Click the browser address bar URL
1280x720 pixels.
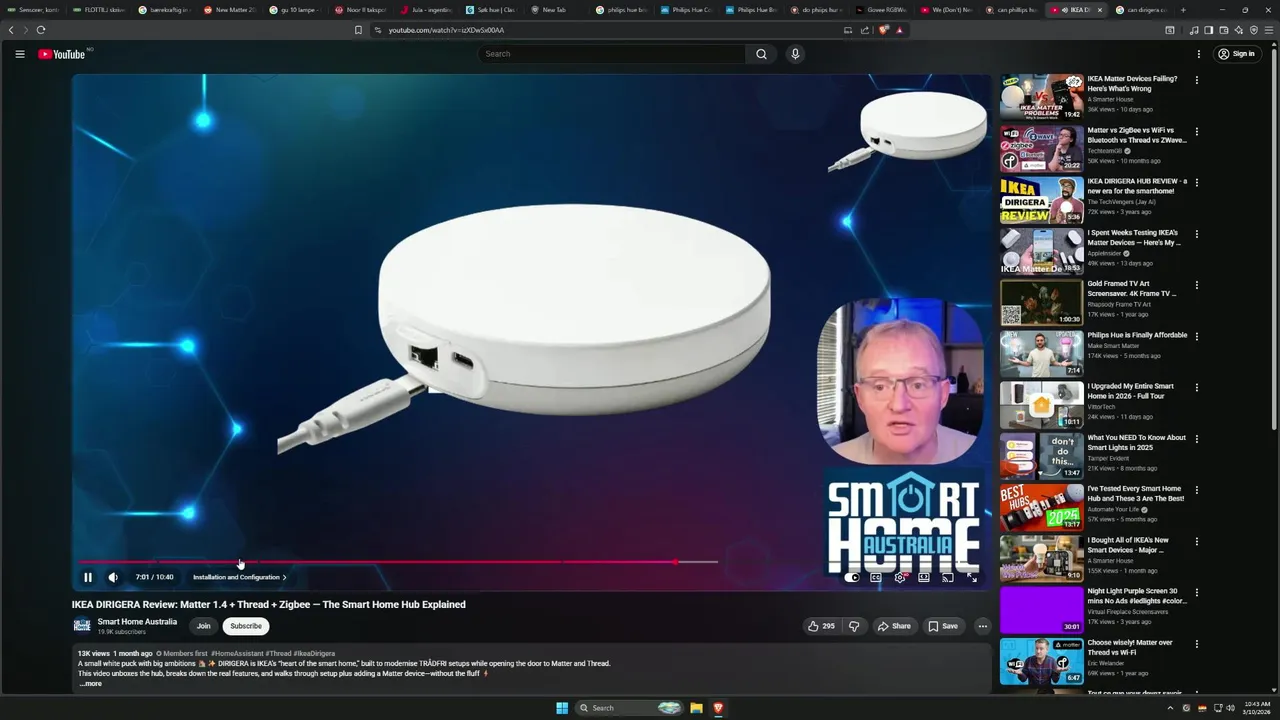click(x=446, y=30)
